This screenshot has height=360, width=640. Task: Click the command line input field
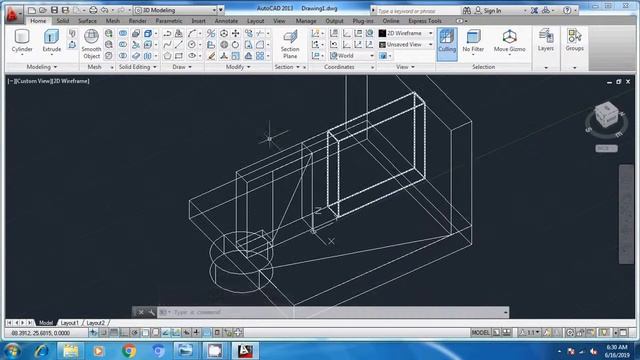[333, 312]
